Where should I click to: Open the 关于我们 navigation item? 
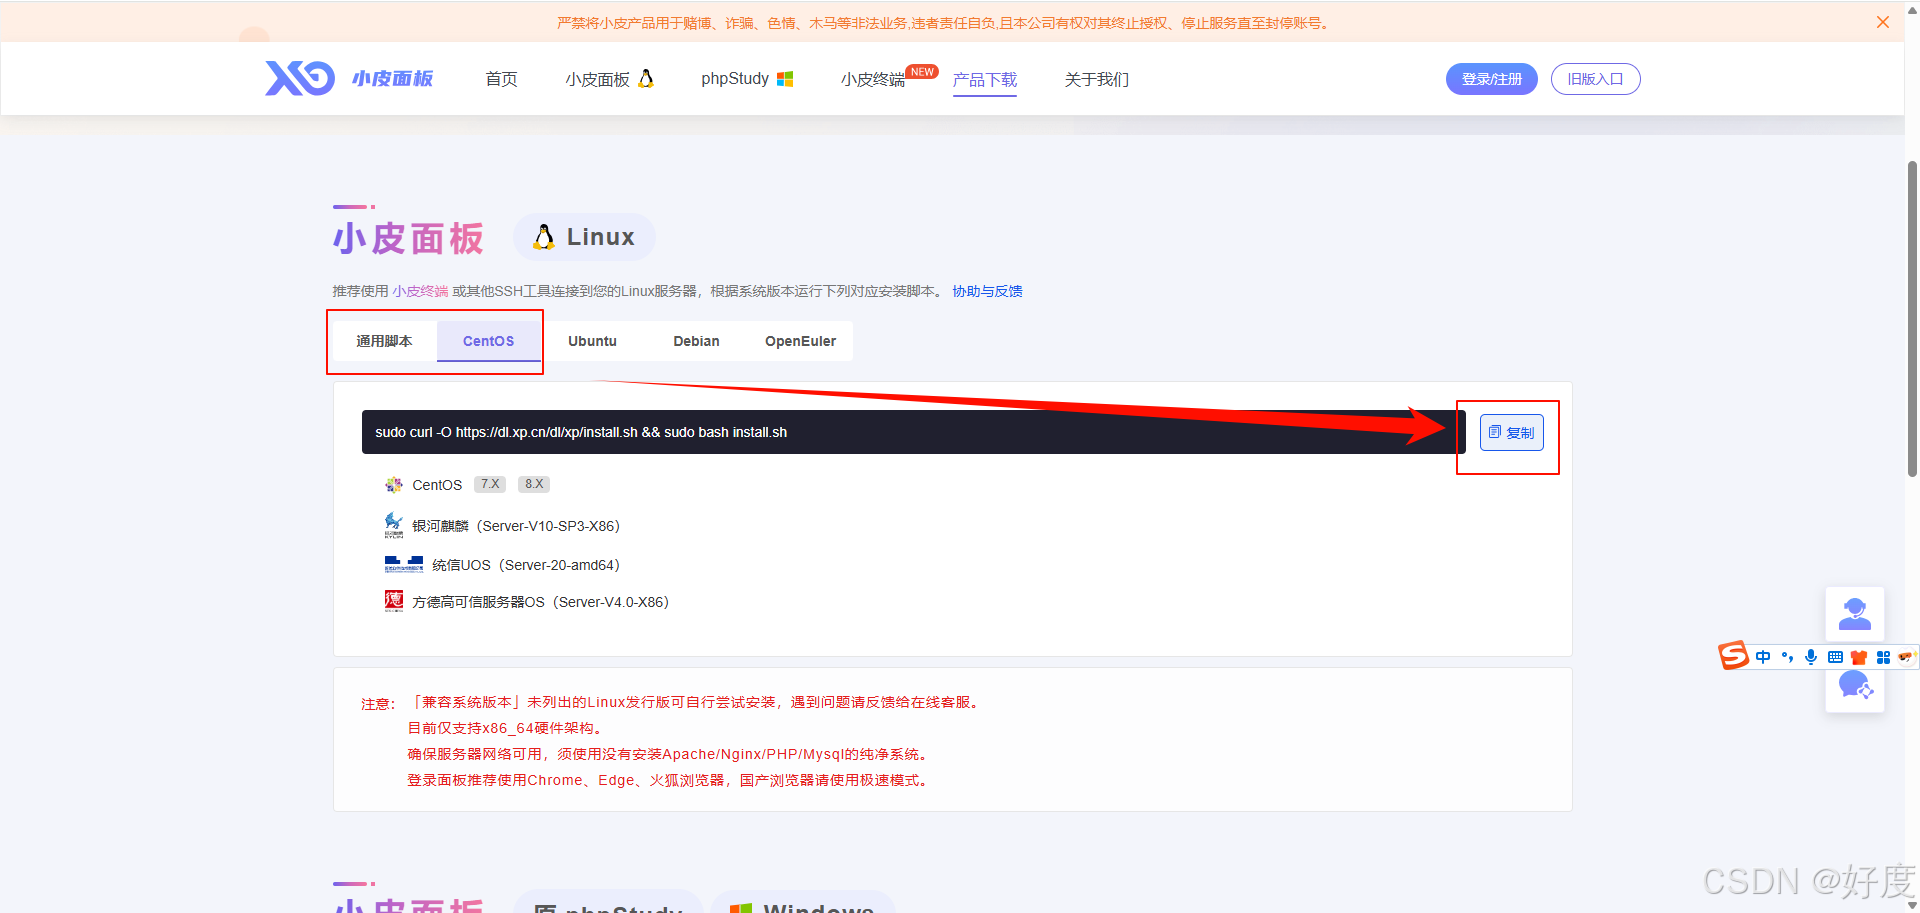(1097, 79)
